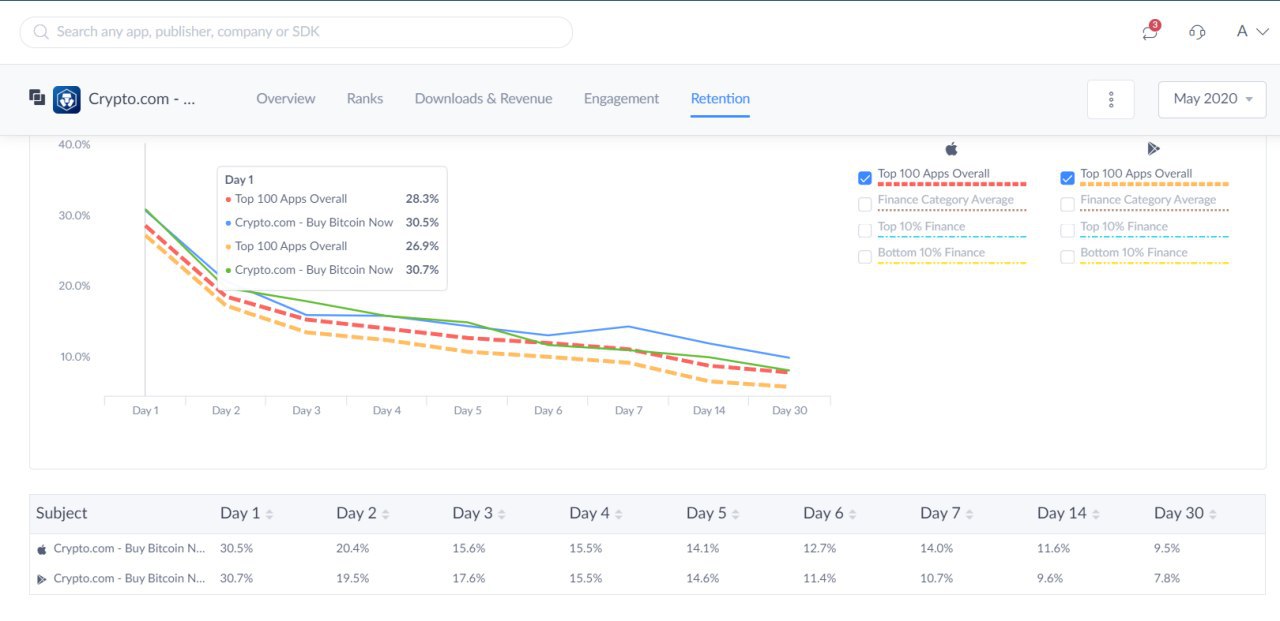Select the Retention tab
1280x621 pixels.
click(720, 98)
